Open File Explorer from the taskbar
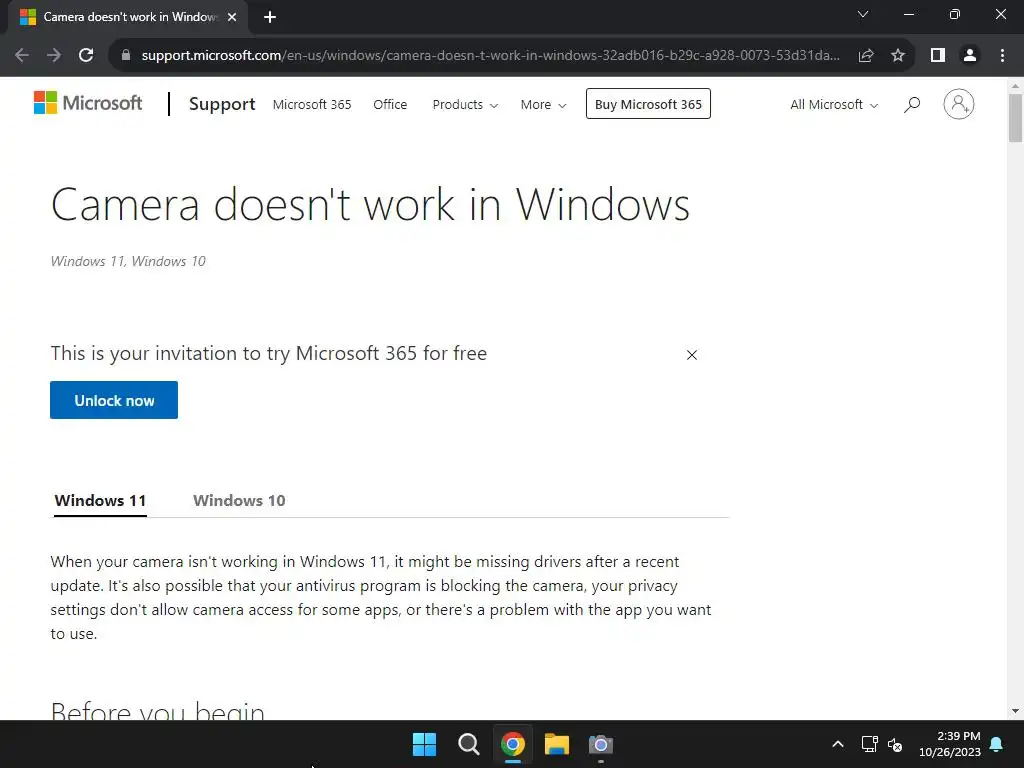The height and width of the screenshot is (768, 1024). click(557, 744)
